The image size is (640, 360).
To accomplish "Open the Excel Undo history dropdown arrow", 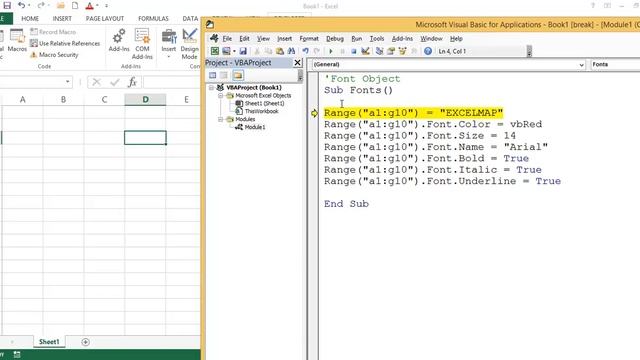I will pos(29,6).
